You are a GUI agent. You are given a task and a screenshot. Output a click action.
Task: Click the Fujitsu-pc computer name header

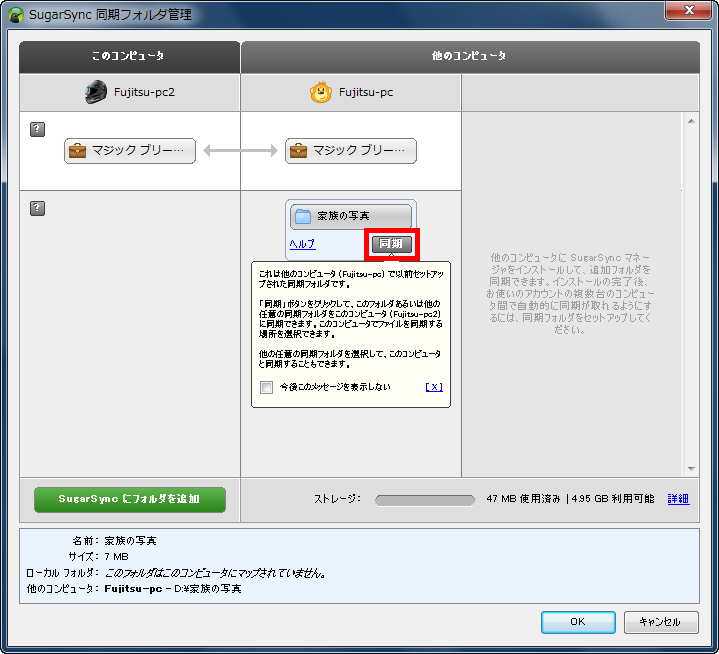point(365,92)
